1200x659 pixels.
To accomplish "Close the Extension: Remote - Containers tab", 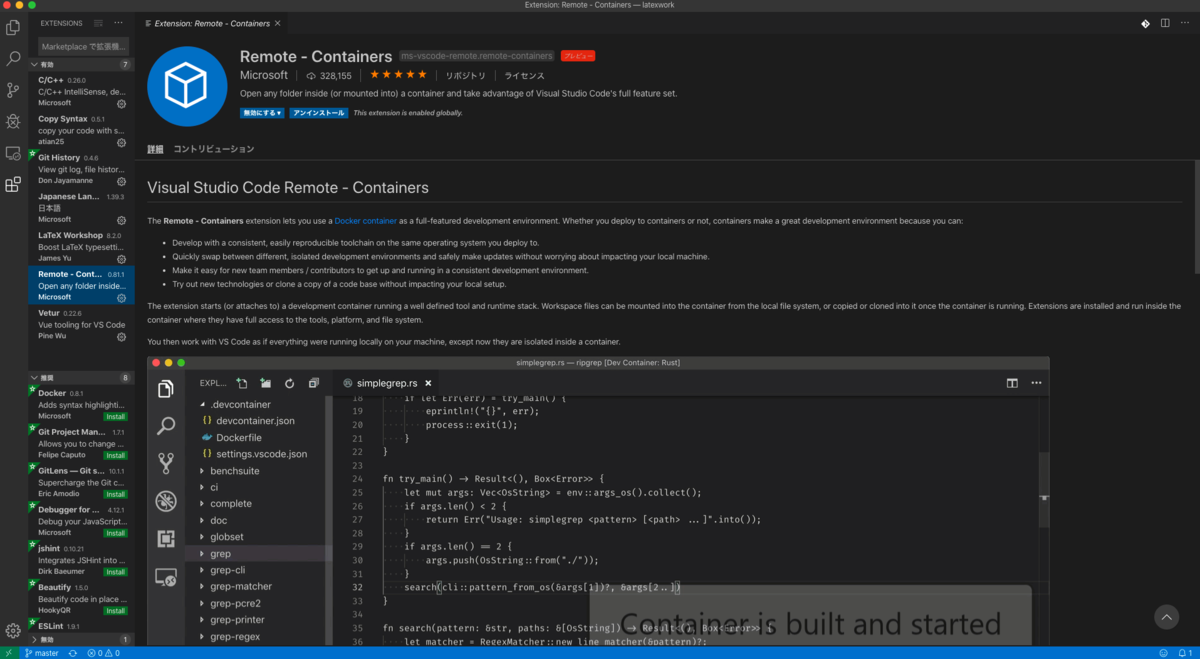I will [x=279, y=23].
